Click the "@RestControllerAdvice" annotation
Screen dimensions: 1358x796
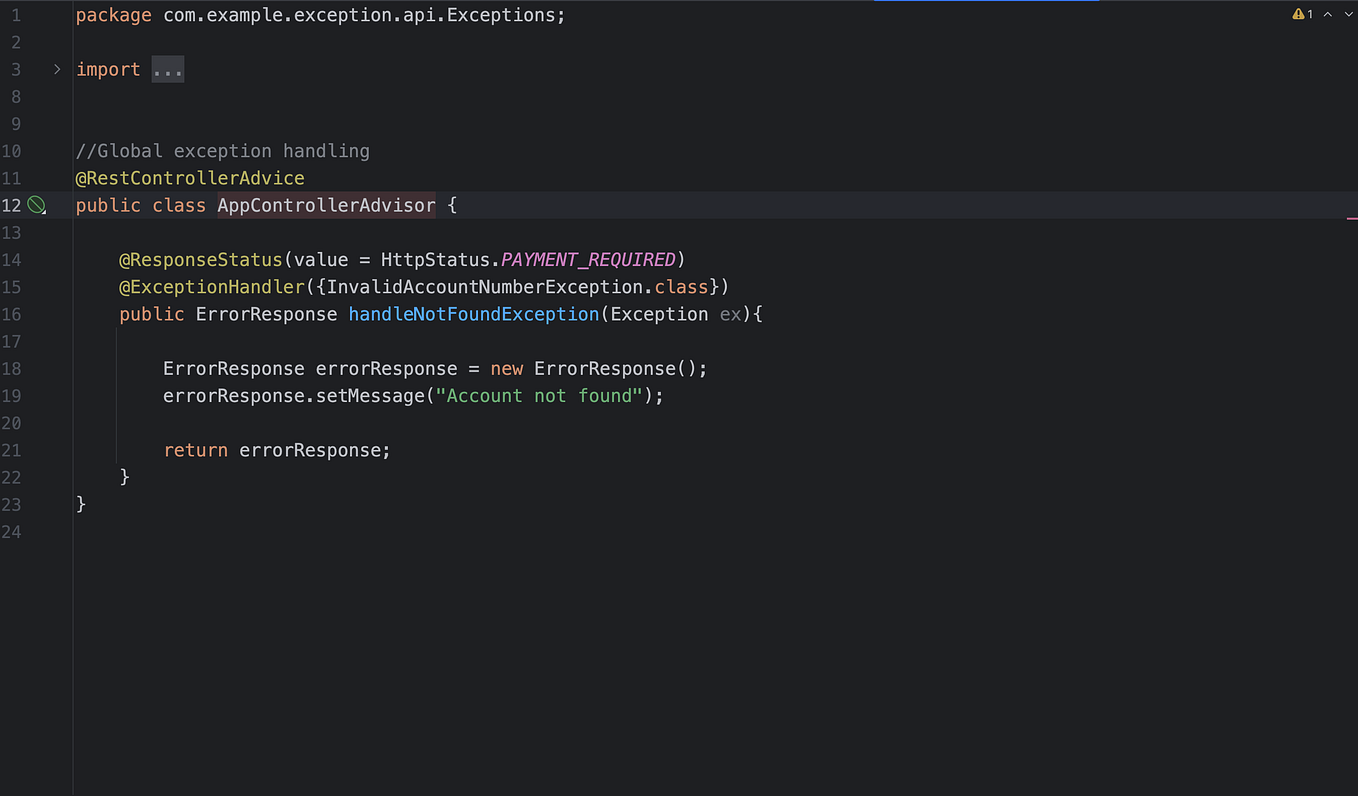coord(190,178)
